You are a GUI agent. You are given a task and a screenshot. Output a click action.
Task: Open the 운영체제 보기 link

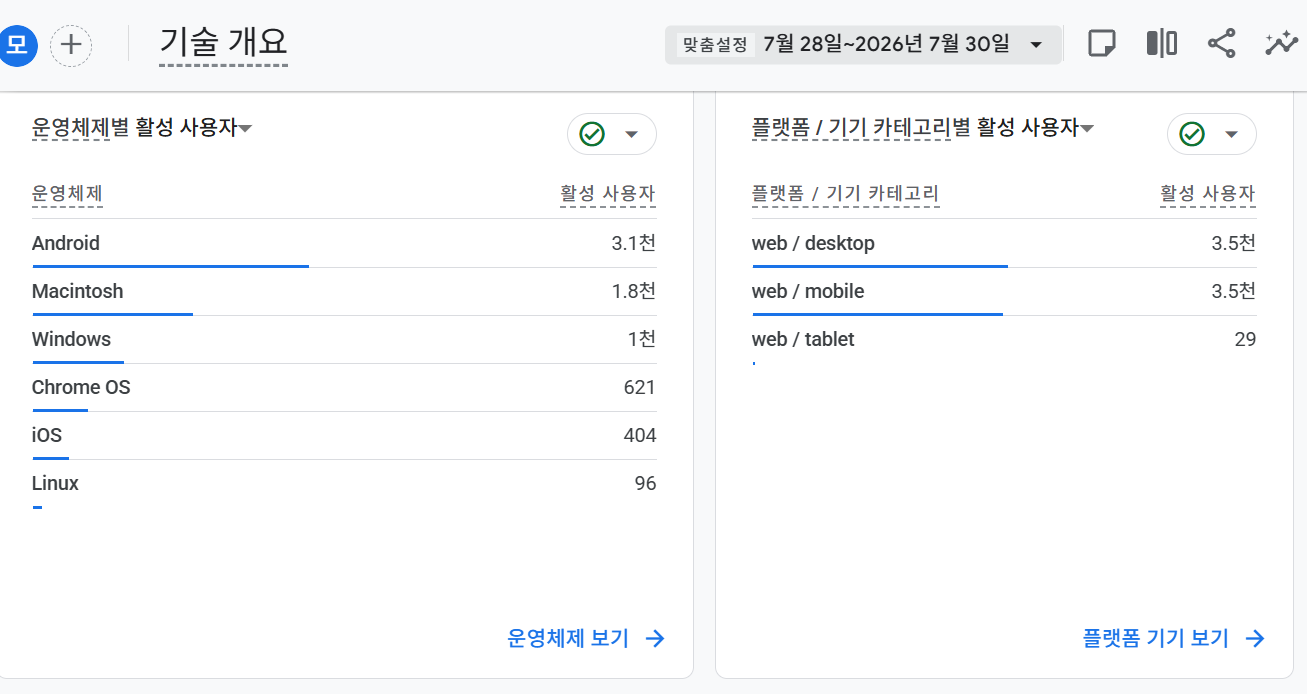point(568,639)
